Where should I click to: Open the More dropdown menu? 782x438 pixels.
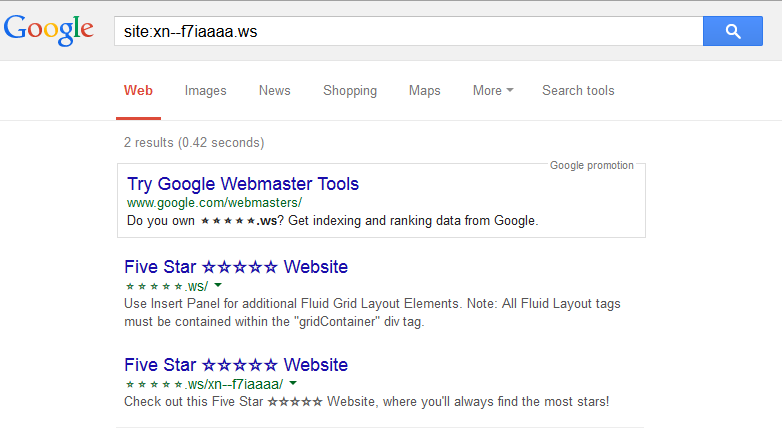493,91
